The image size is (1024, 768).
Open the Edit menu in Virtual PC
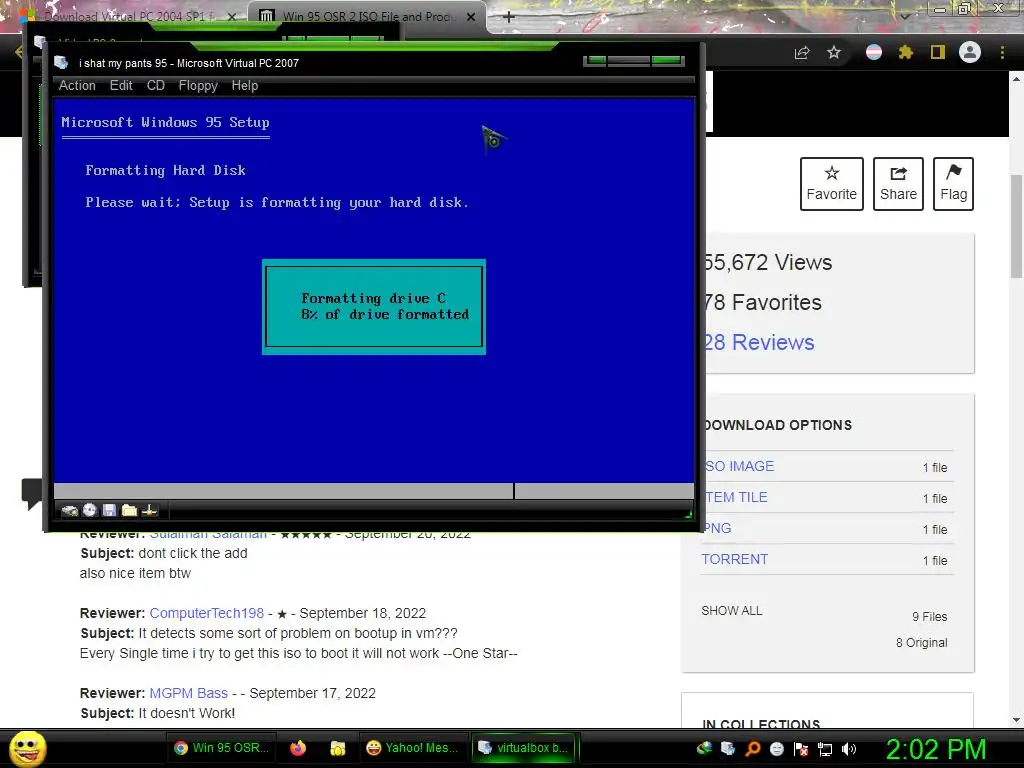(121, 86)
